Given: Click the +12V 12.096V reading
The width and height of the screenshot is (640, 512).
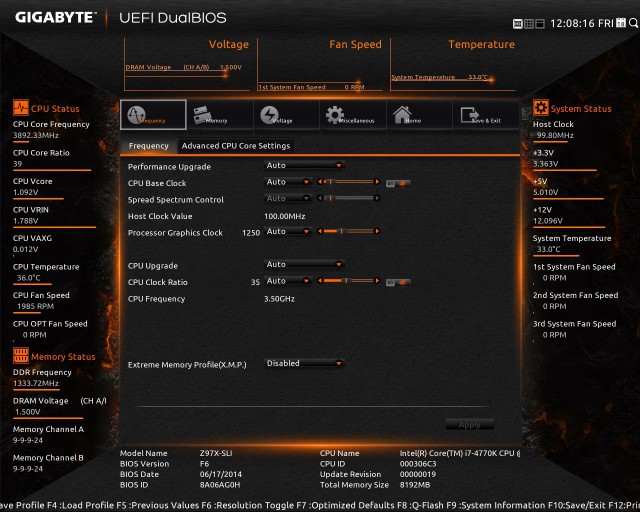Looking at the screenshot, I should (x=548, y=221).
